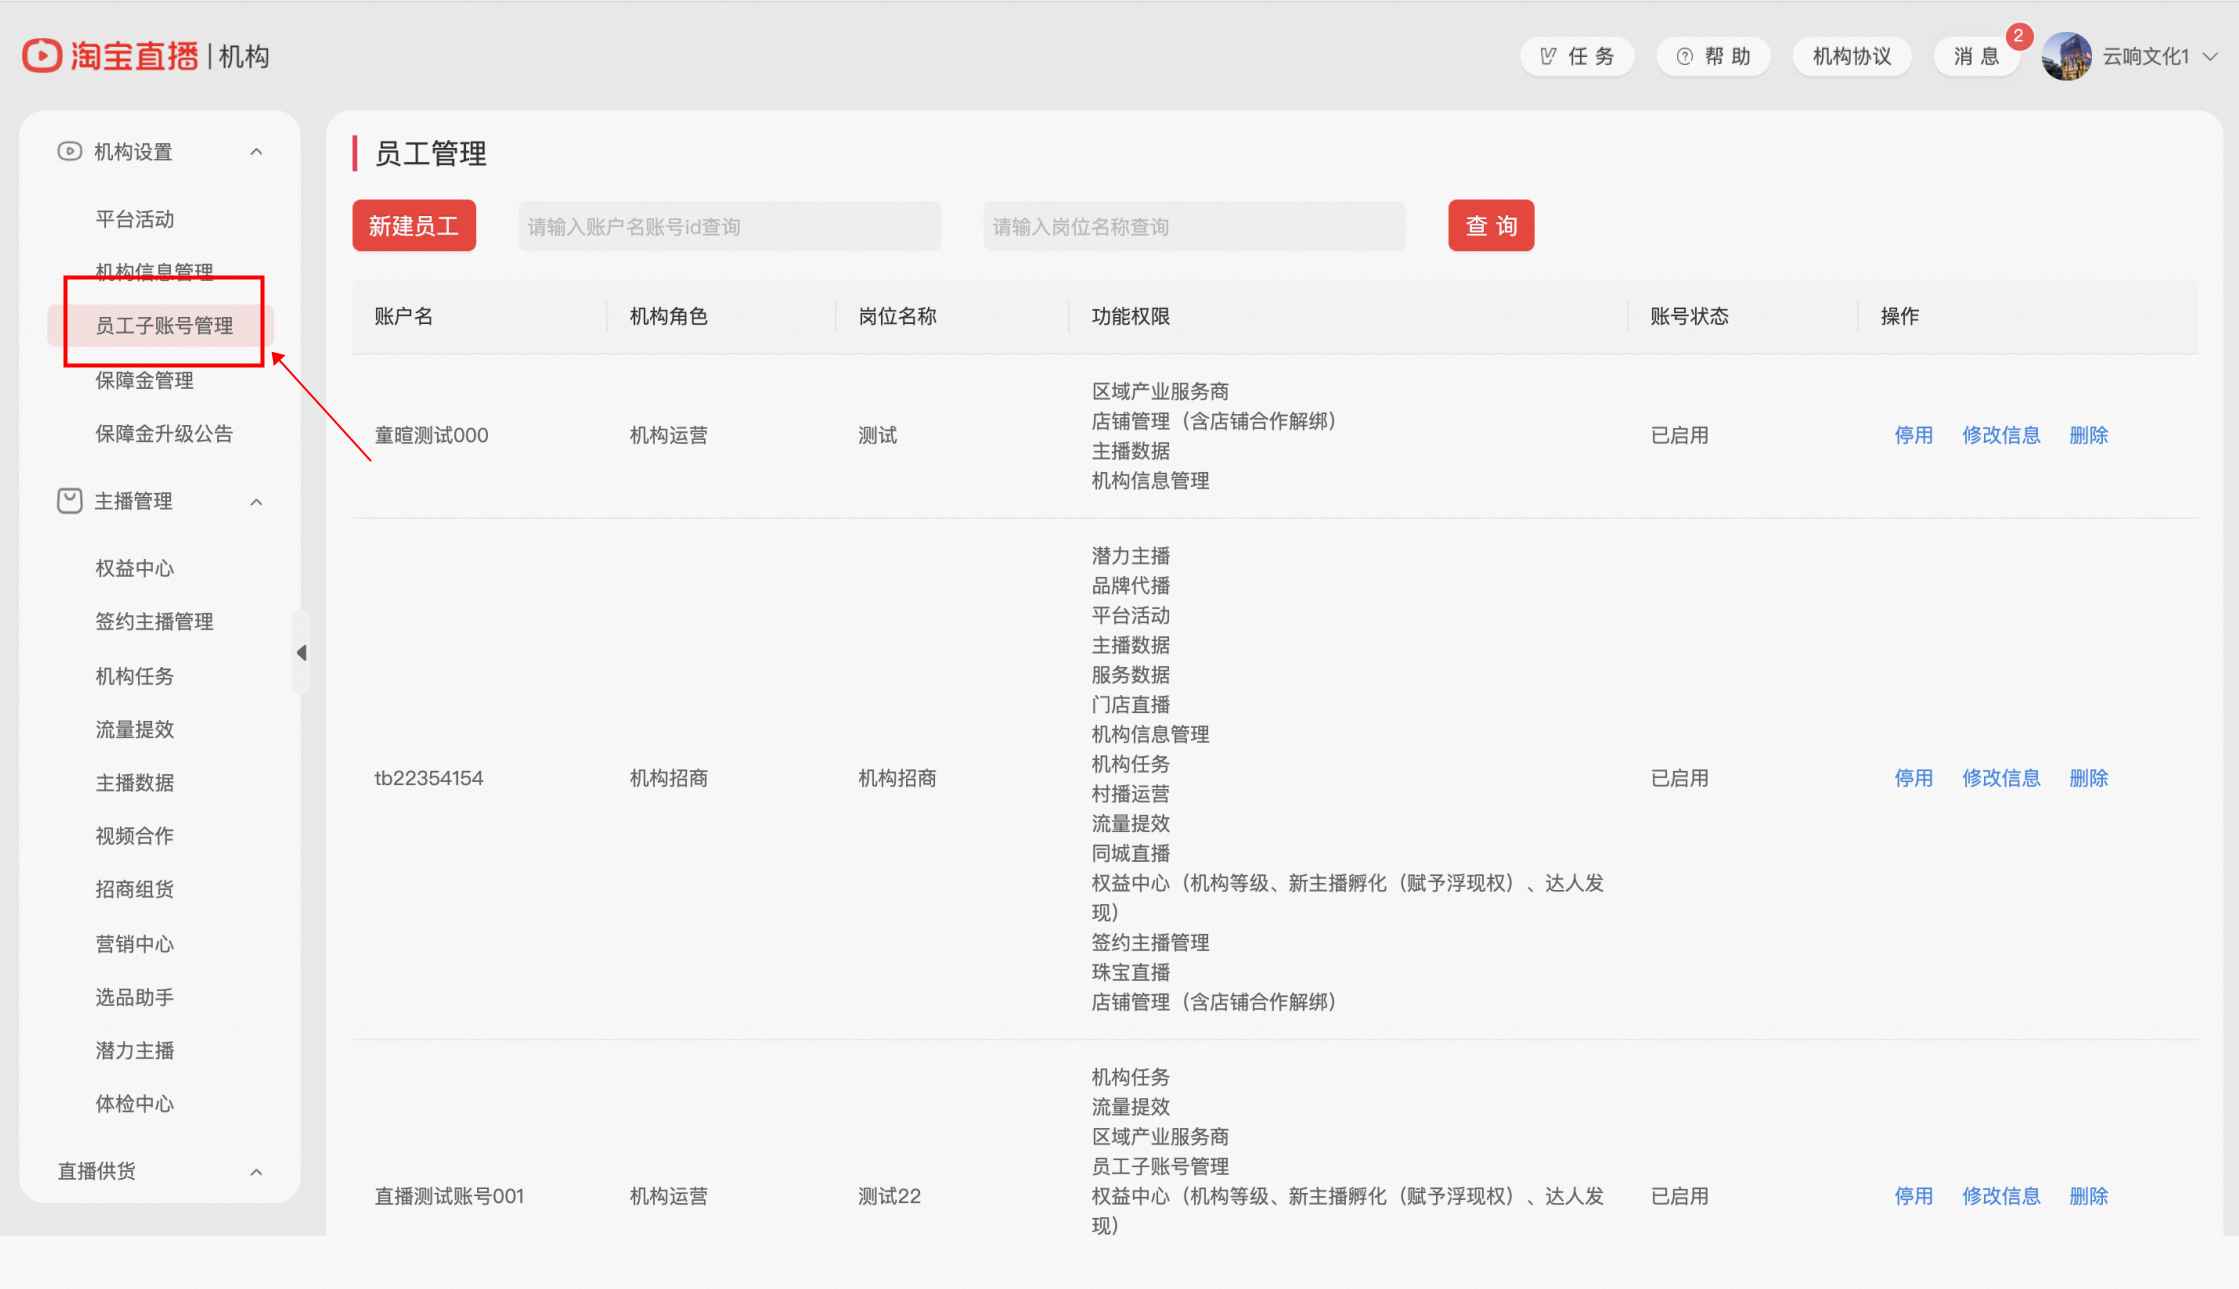Open 主播数据 in the sidebar

pos(135,782)
